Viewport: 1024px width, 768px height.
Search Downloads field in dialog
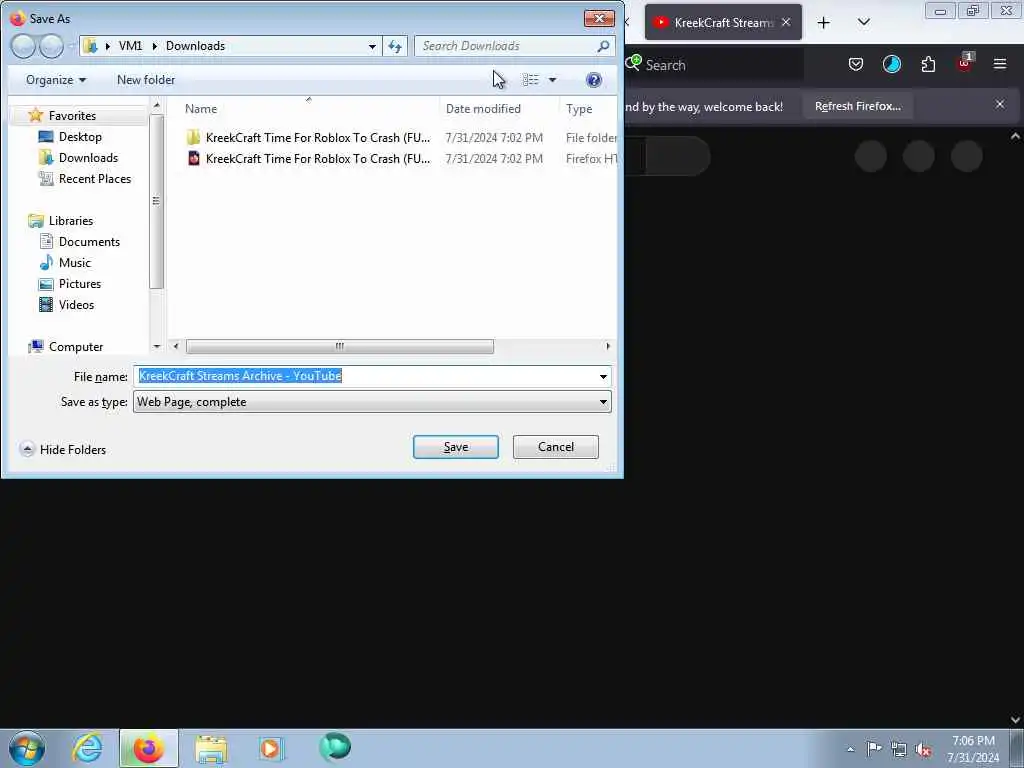click(515, 46)
